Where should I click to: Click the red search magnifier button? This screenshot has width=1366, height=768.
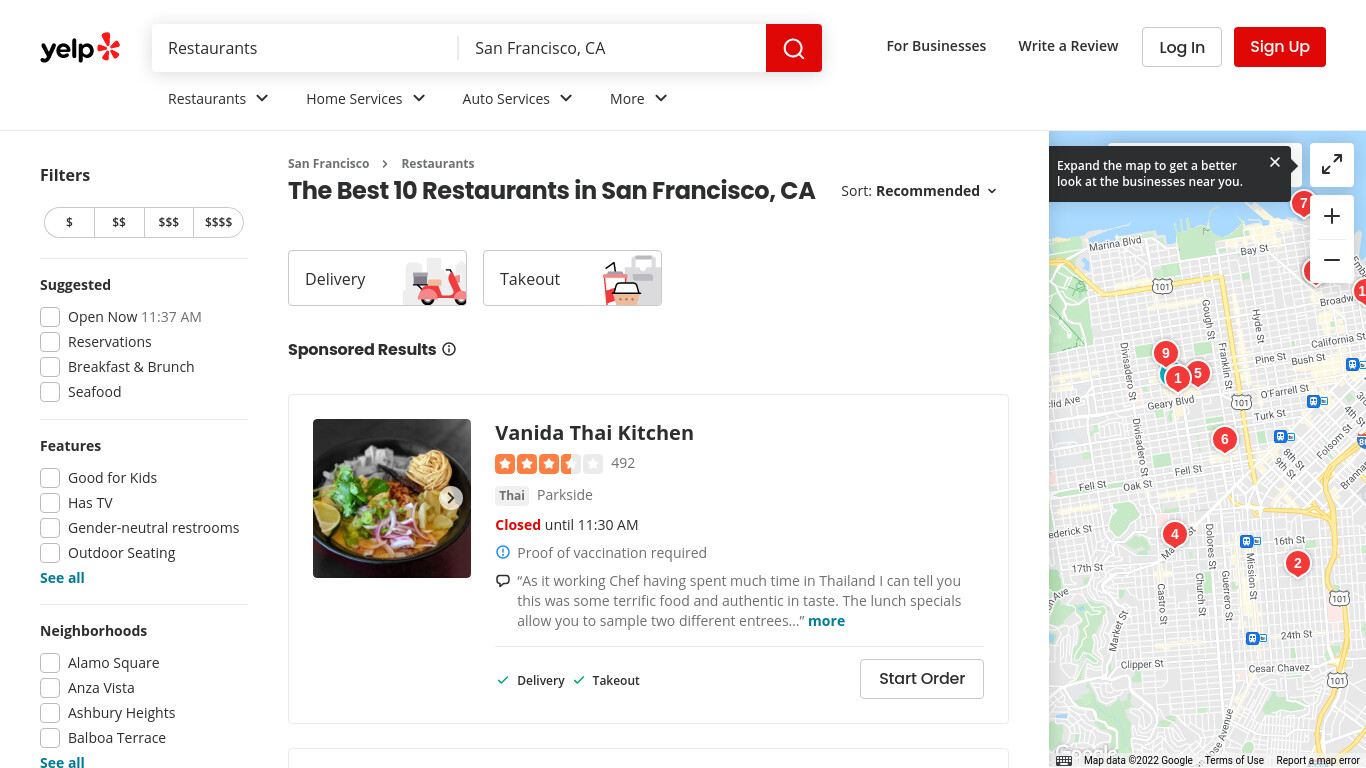pos(794,48)
